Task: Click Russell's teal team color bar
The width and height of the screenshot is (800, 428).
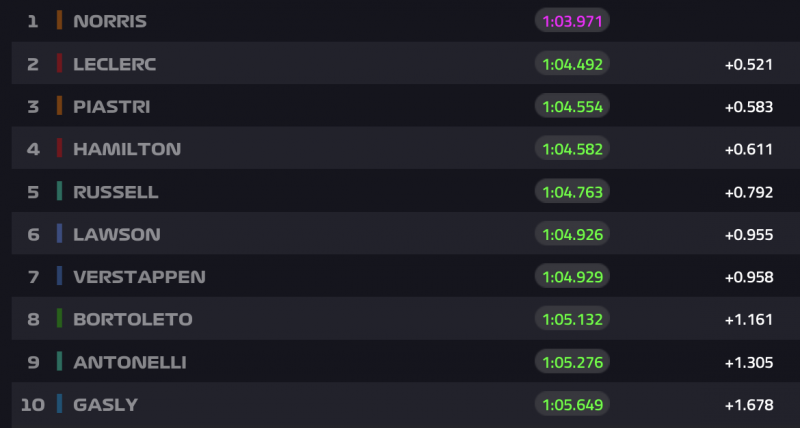Action: coord(60,191)
